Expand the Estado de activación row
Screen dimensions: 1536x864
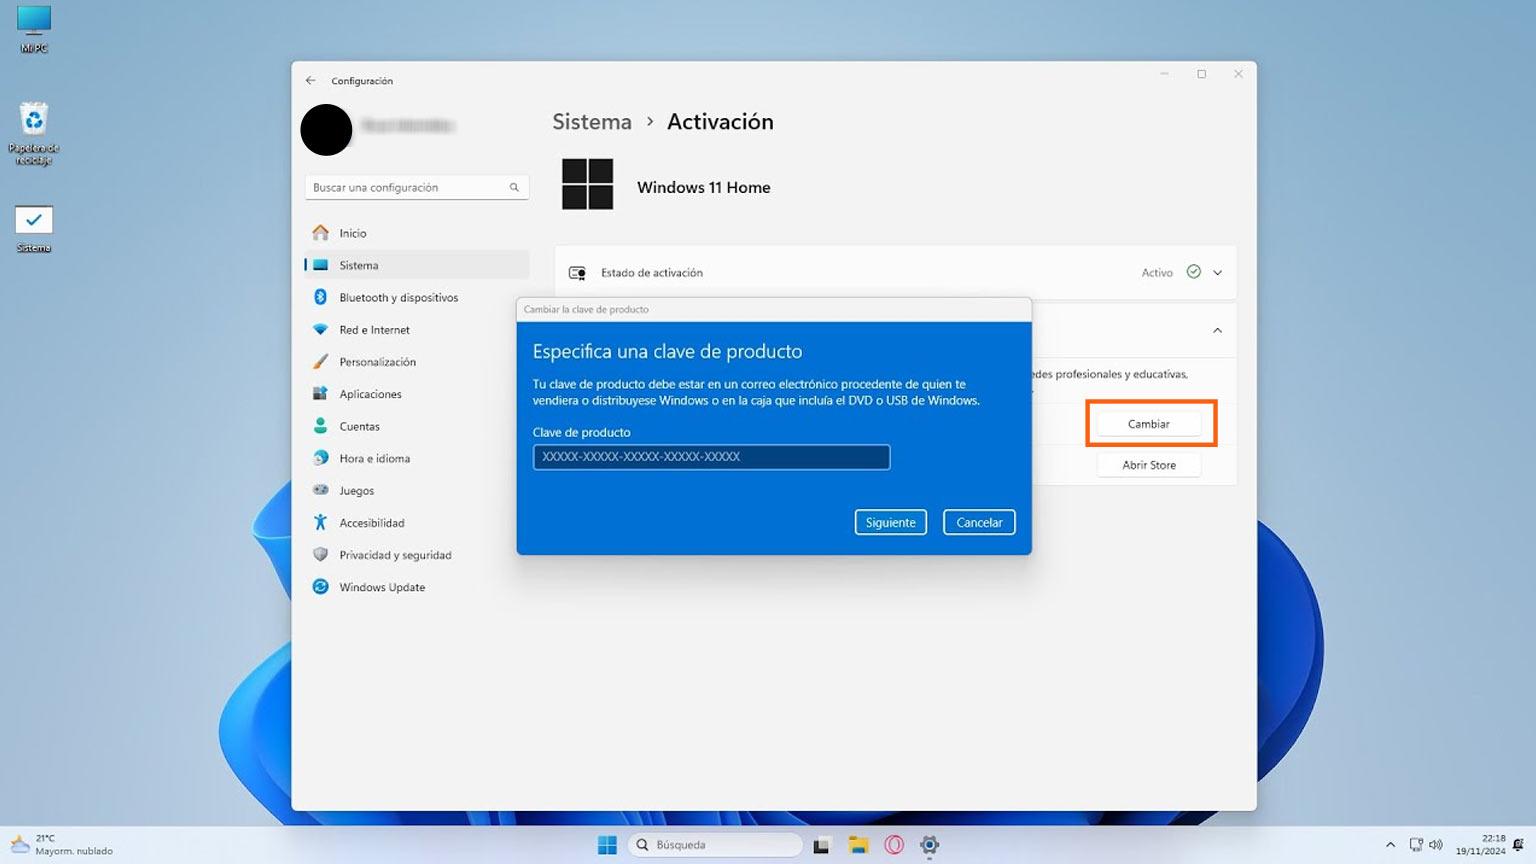pos(1217,272)
